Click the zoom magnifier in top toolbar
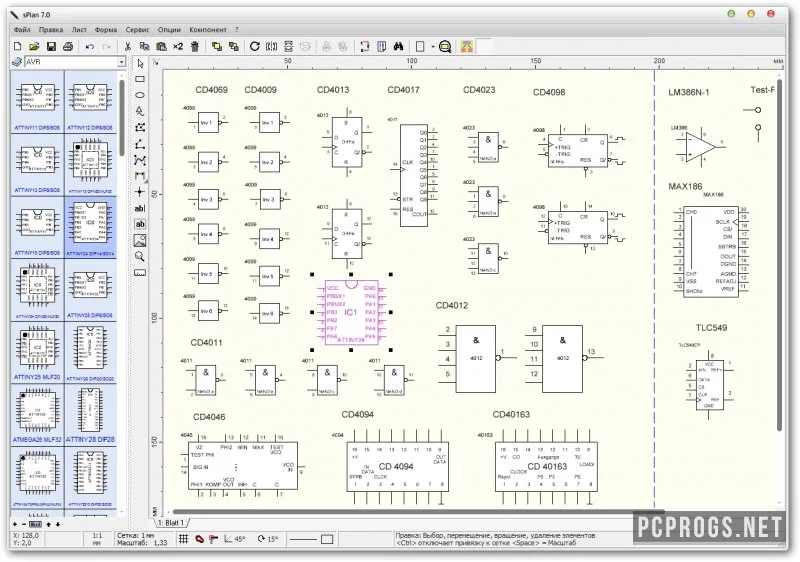Viewport: 800px width, 562px height. click(445, 47)
